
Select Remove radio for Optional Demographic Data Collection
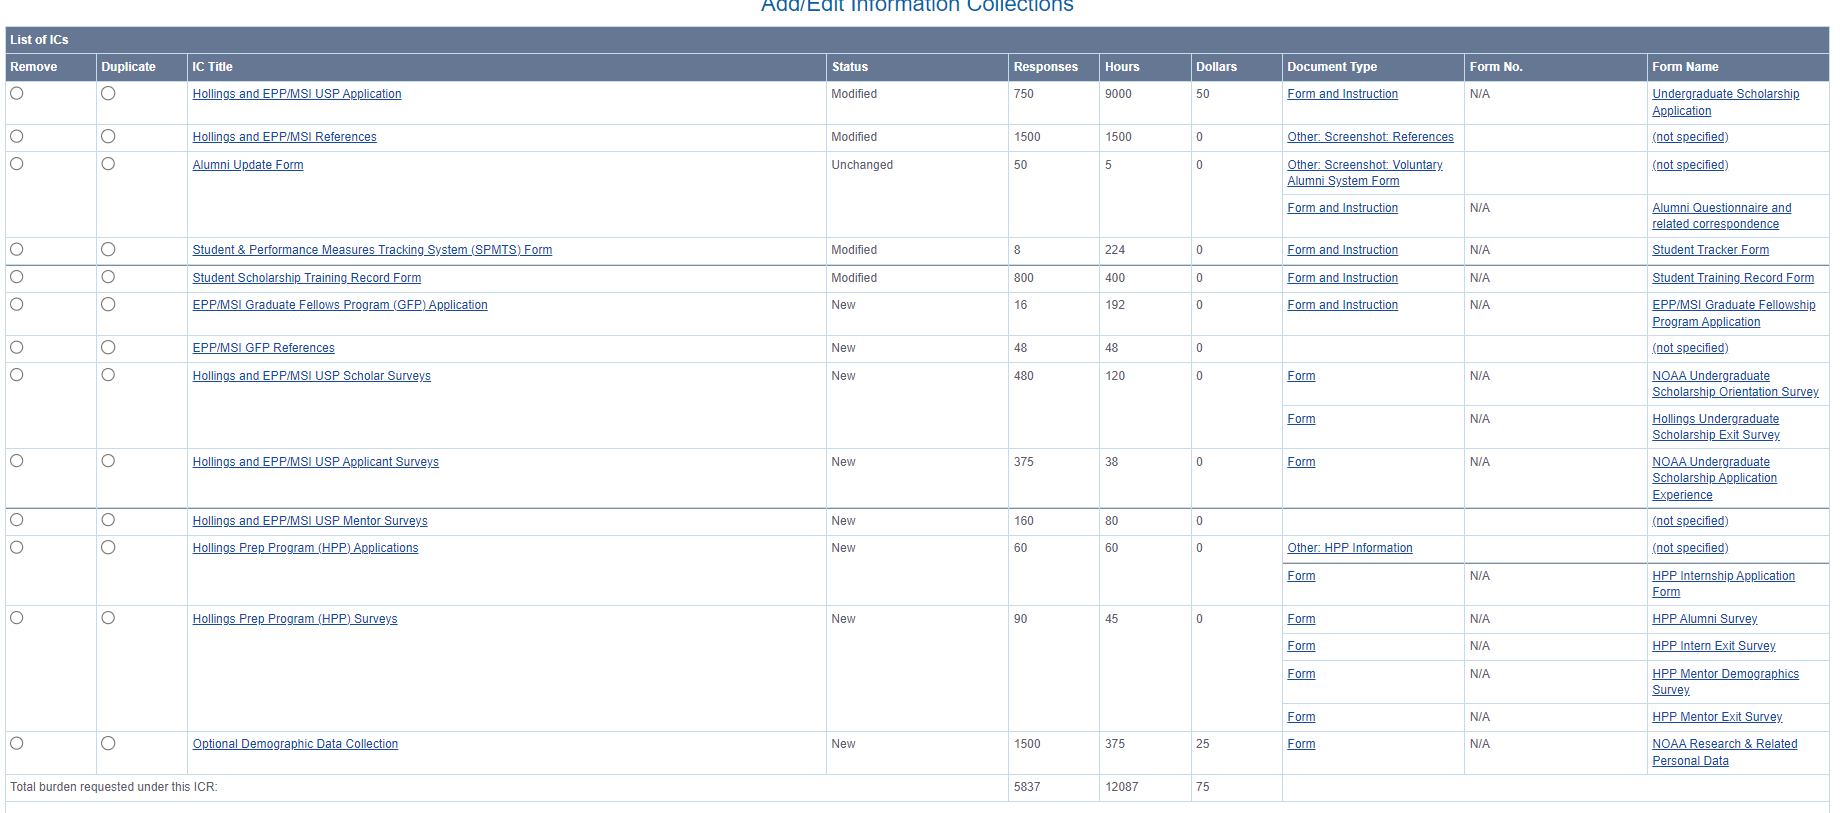tap(17, 743)
